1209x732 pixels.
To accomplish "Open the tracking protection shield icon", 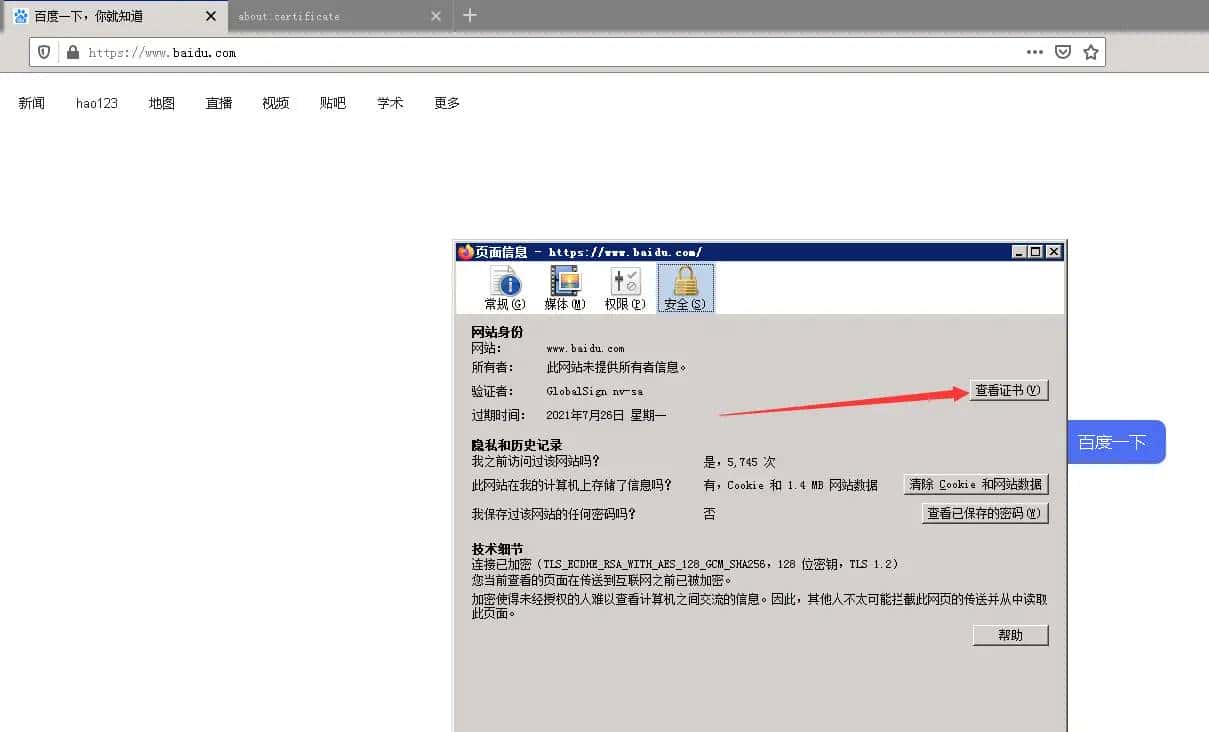I will click(41, 52).
